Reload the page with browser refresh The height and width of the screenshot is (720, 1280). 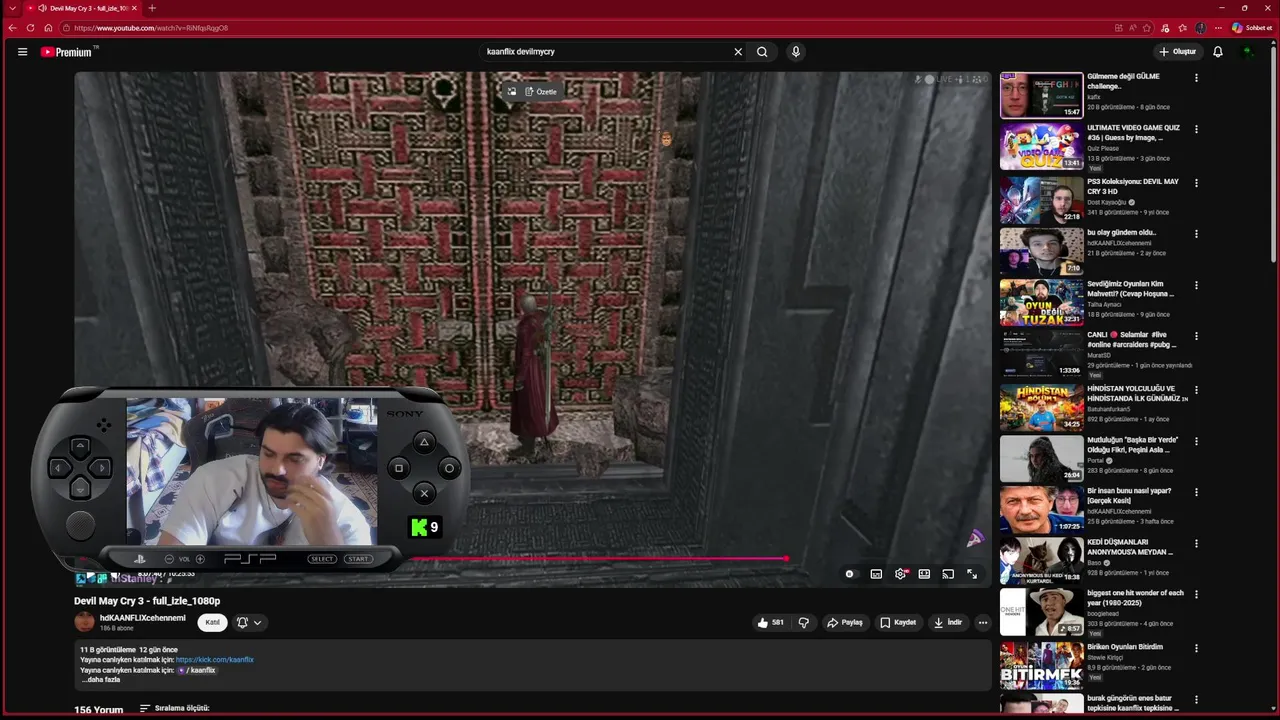[x=30, y=28]
